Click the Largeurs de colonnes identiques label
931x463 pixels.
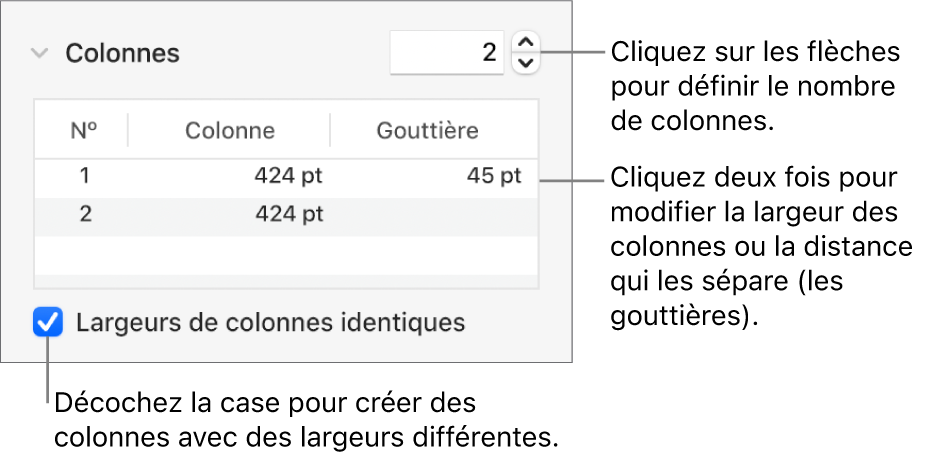(x=270, y=324)
